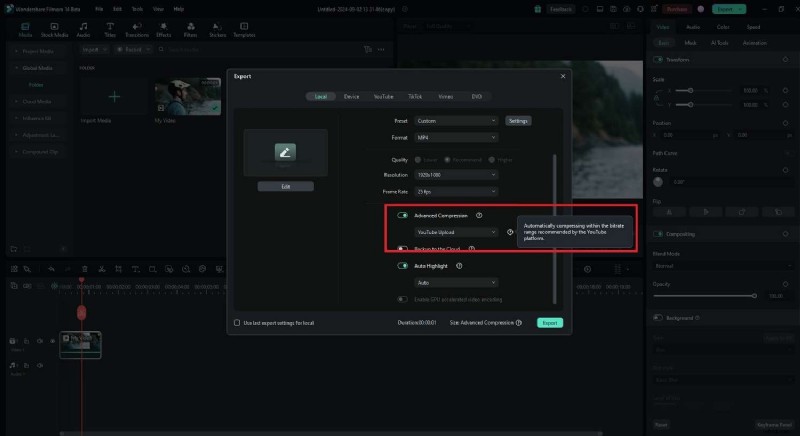Toggle Enable GPU accelerated video encoding switch

[x=403, y=299]
